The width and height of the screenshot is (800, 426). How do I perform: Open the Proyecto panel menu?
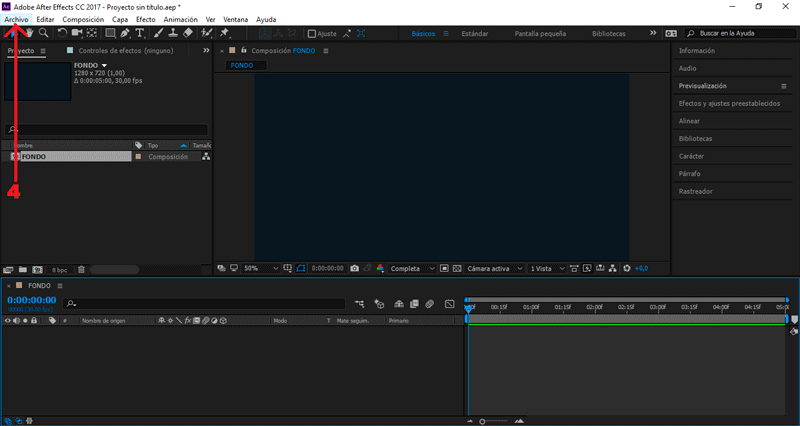coord(43,51)
